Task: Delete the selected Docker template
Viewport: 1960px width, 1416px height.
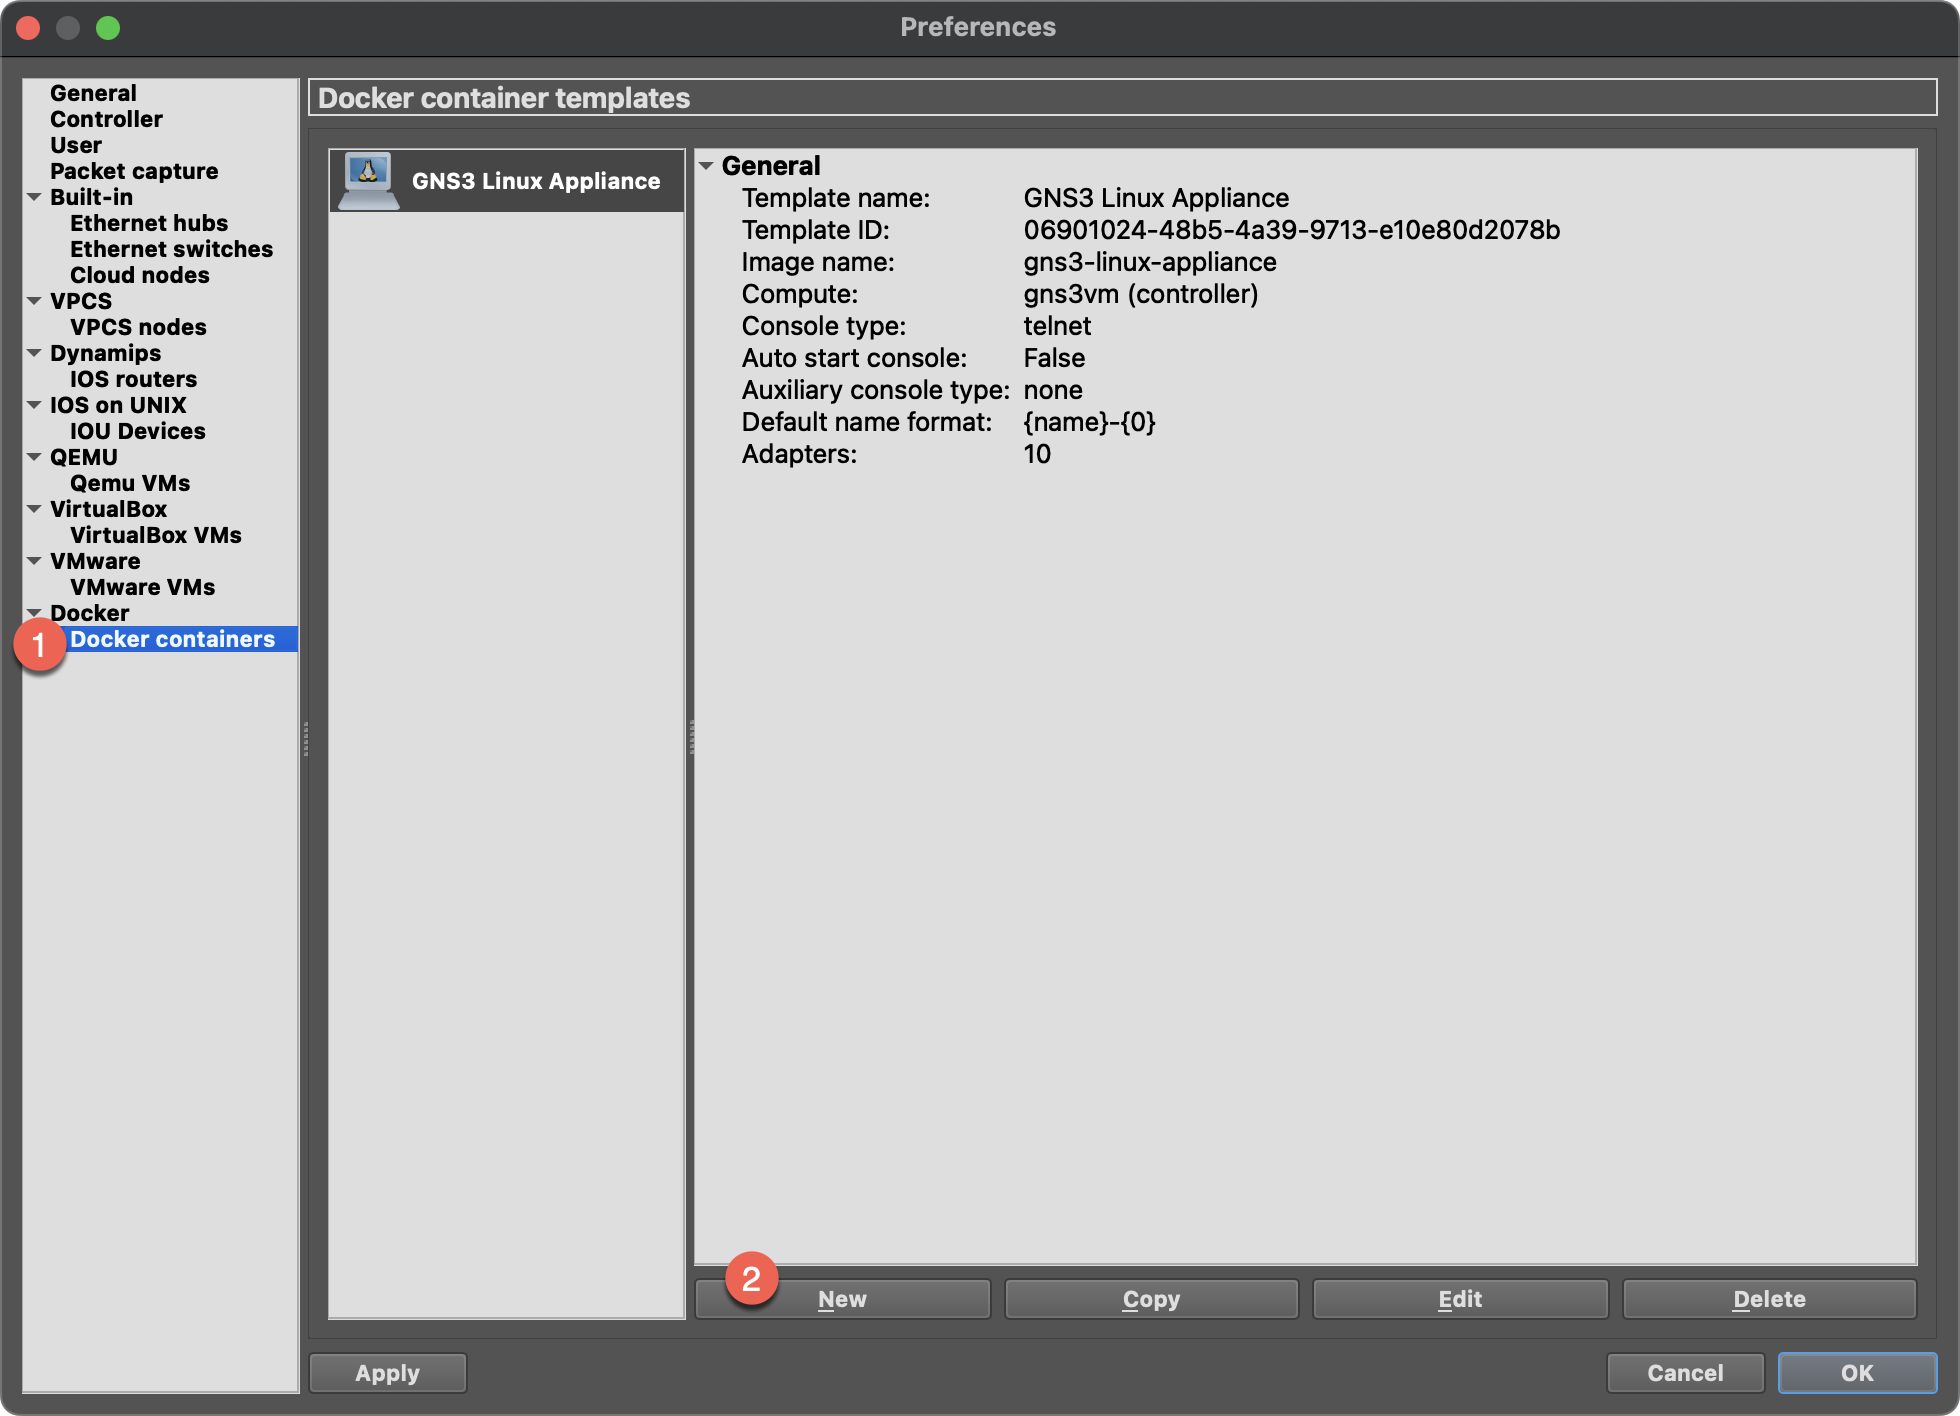Action: pyautogui.click(x=1769, y=1299)
